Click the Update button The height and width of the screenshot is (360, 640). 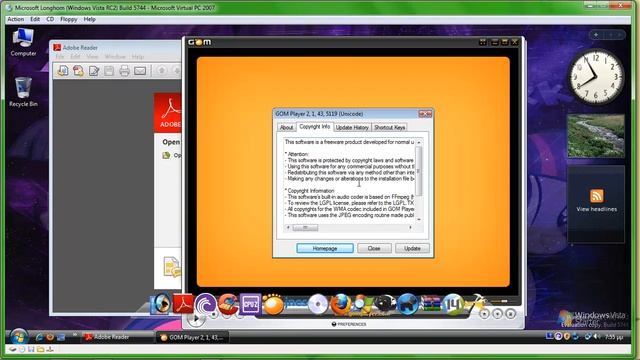click(412, 248)
